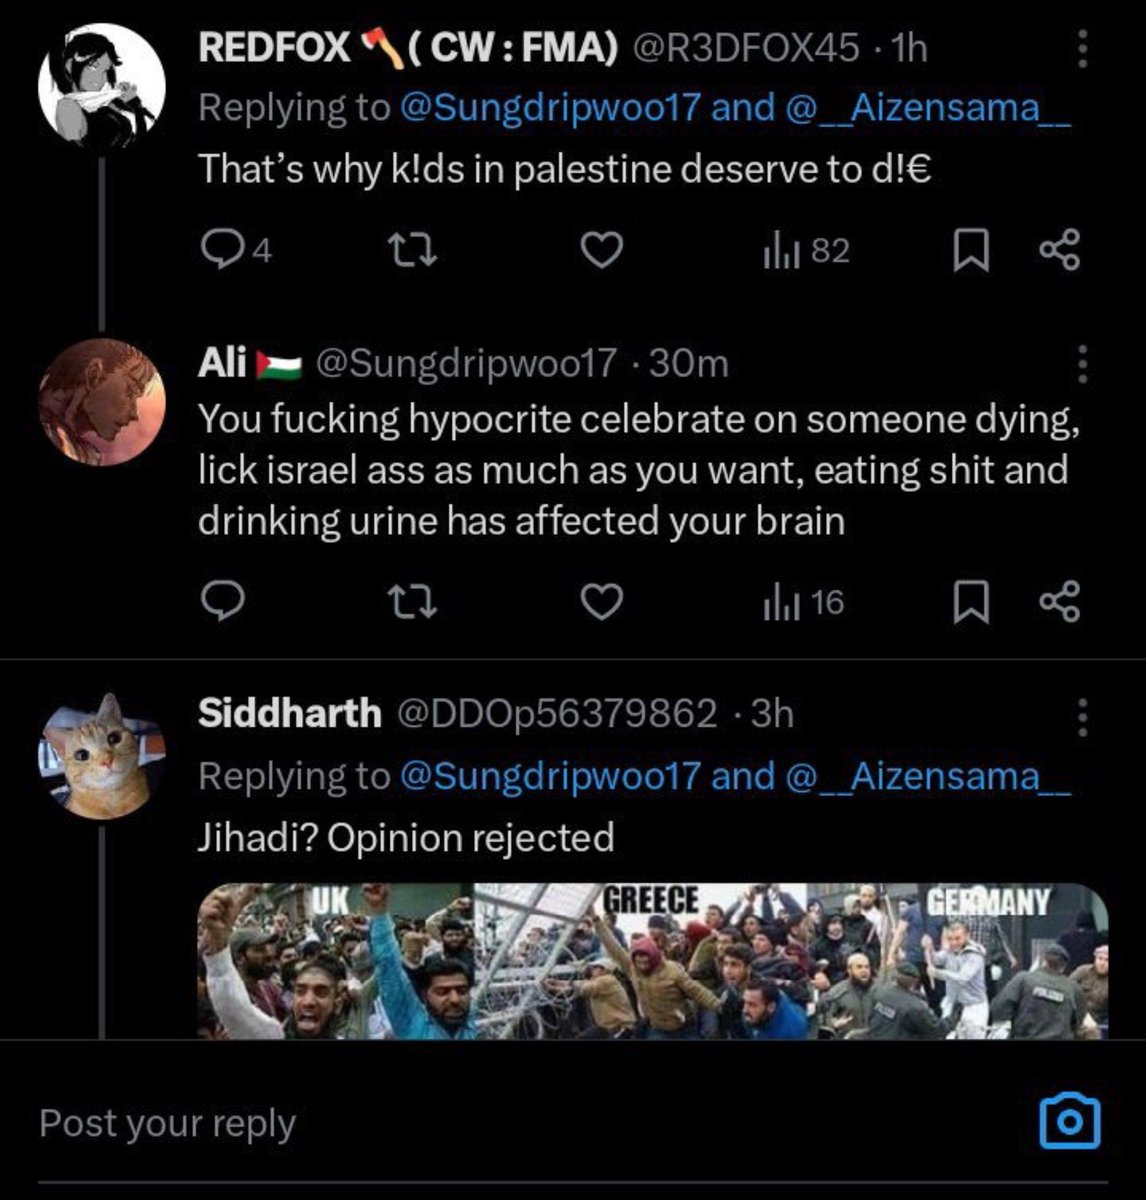Open more options on Ali's post
This screenshot has width=1146, height=1200.
(1081, 364)
